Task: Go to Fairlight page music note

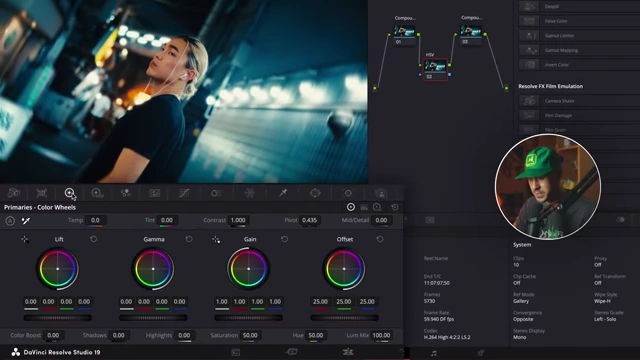Action: click(x=433, y=353)
